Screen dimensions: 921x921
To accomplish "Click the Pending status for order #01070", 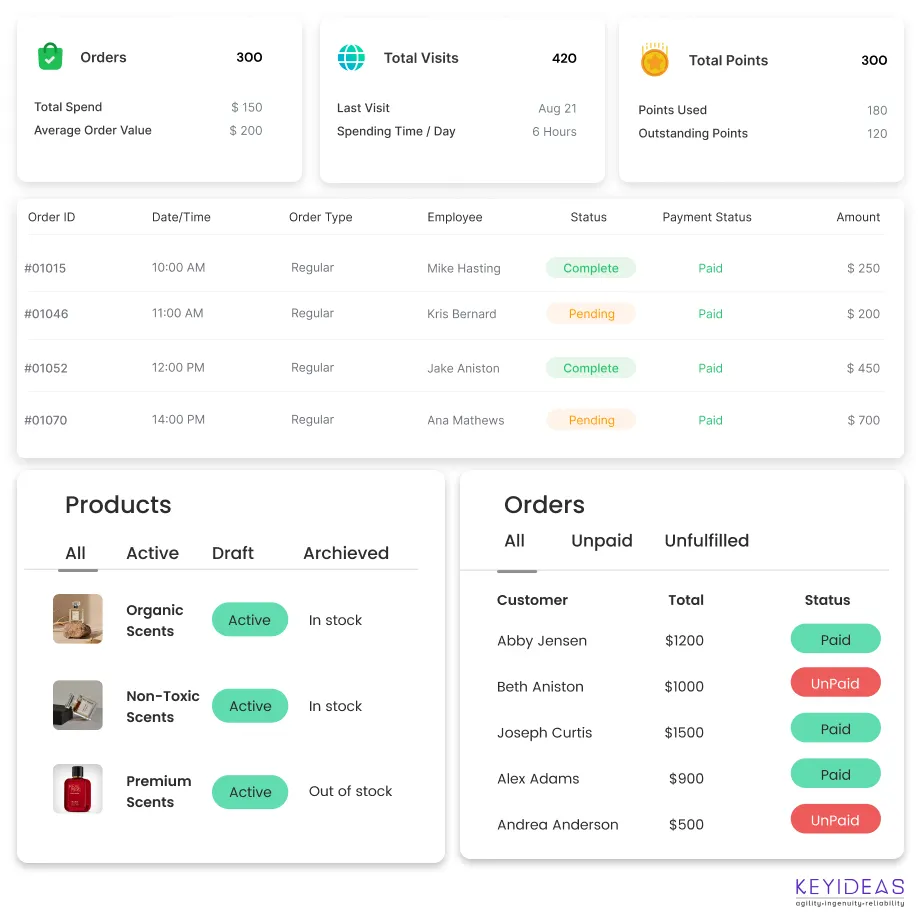I will click(591, 420).
